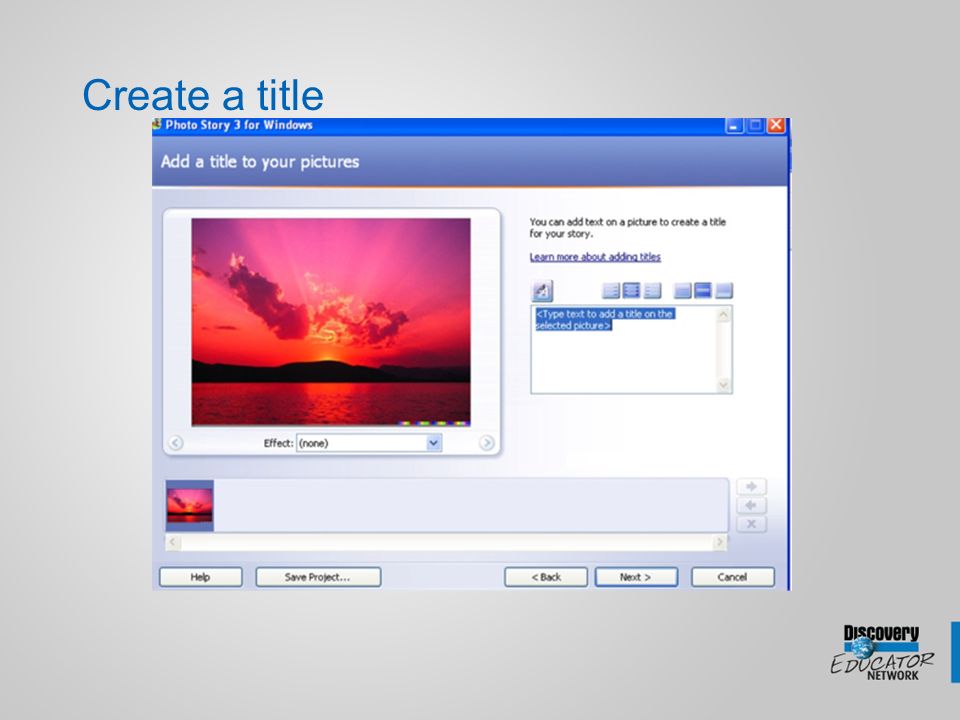
Task: Open Learn more about adding titles link
Action: click(x=595, y=257)
